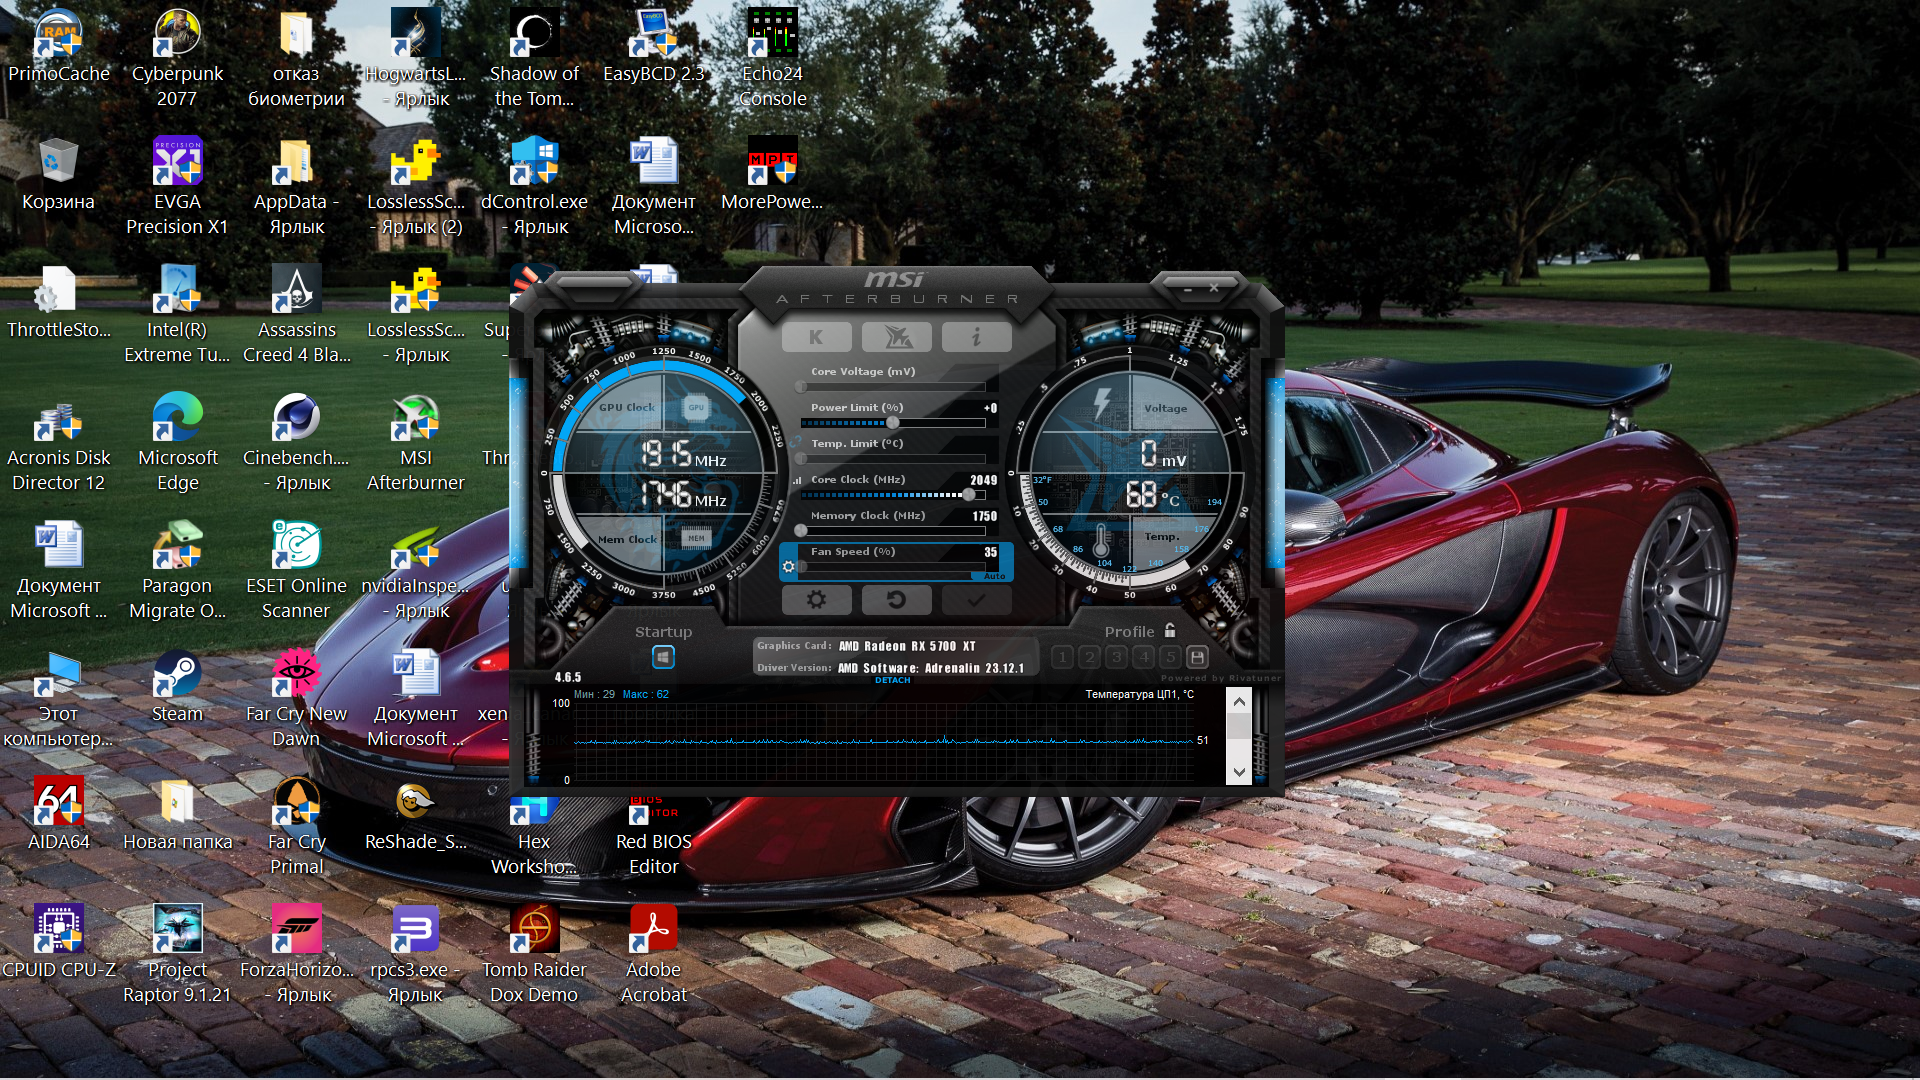1920x1080 pixels.
Task: Click the DETACH monitoring link
Action: pyautogui.click(x=892, y=680)
